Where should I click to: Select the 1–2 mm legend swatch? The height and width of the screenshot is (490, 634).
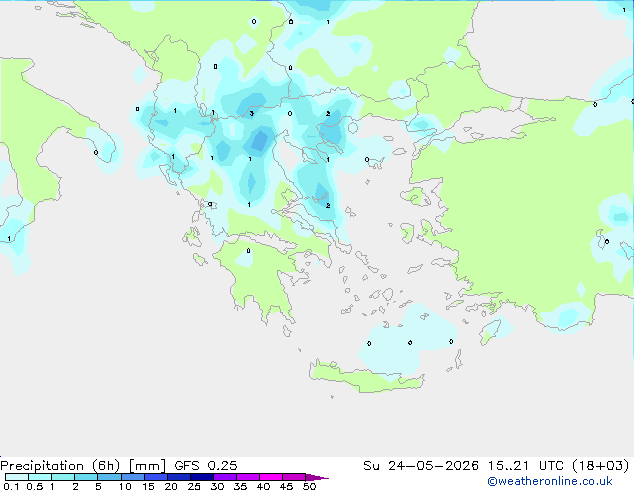[63, 477]
